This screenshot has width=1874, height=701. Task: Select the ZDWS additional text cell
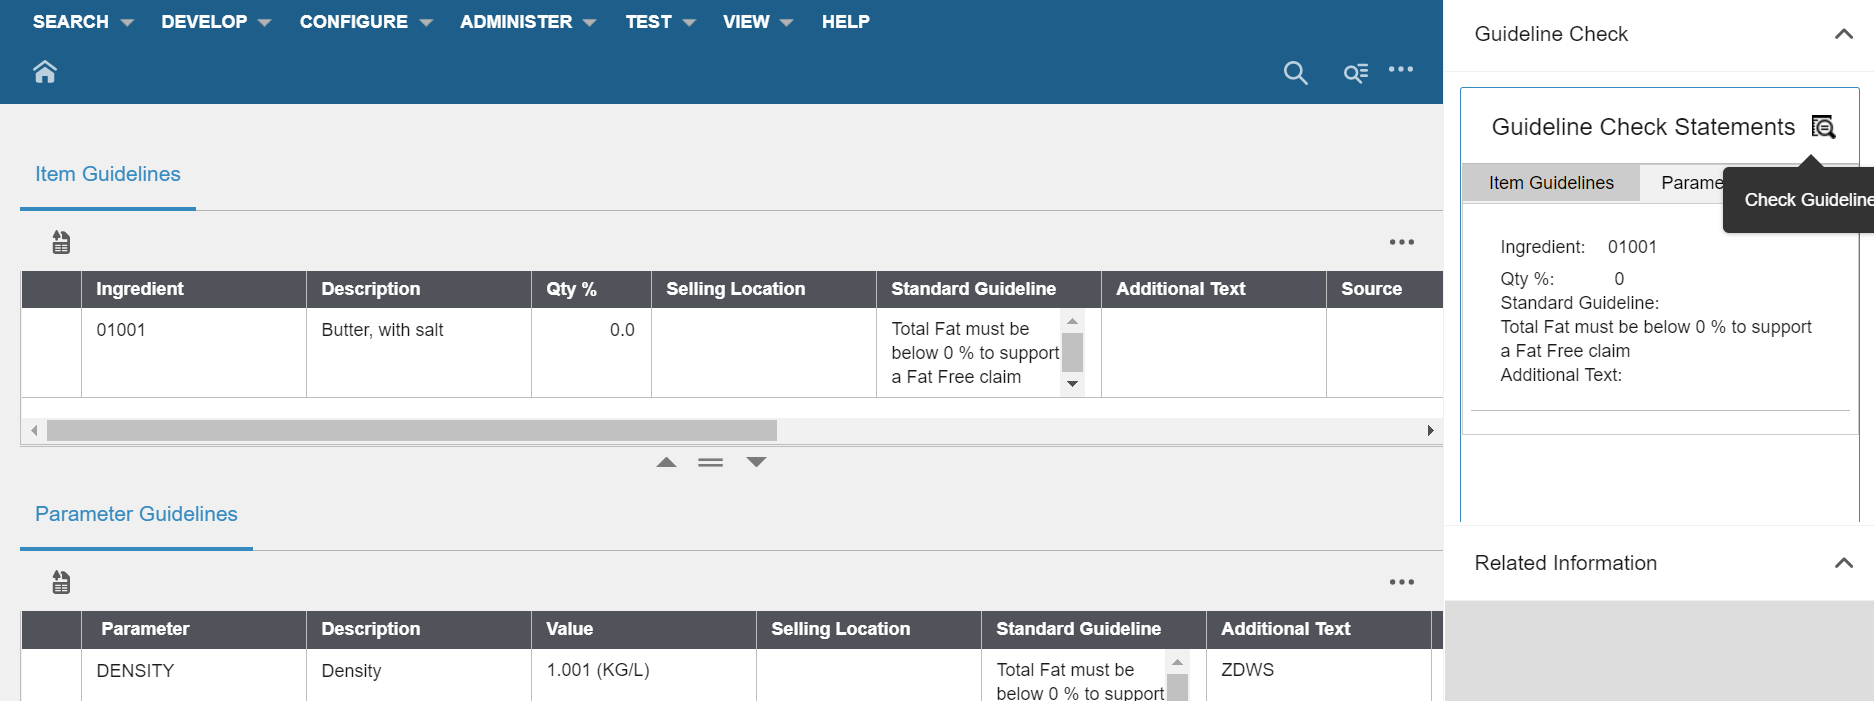coord(1318,675)
